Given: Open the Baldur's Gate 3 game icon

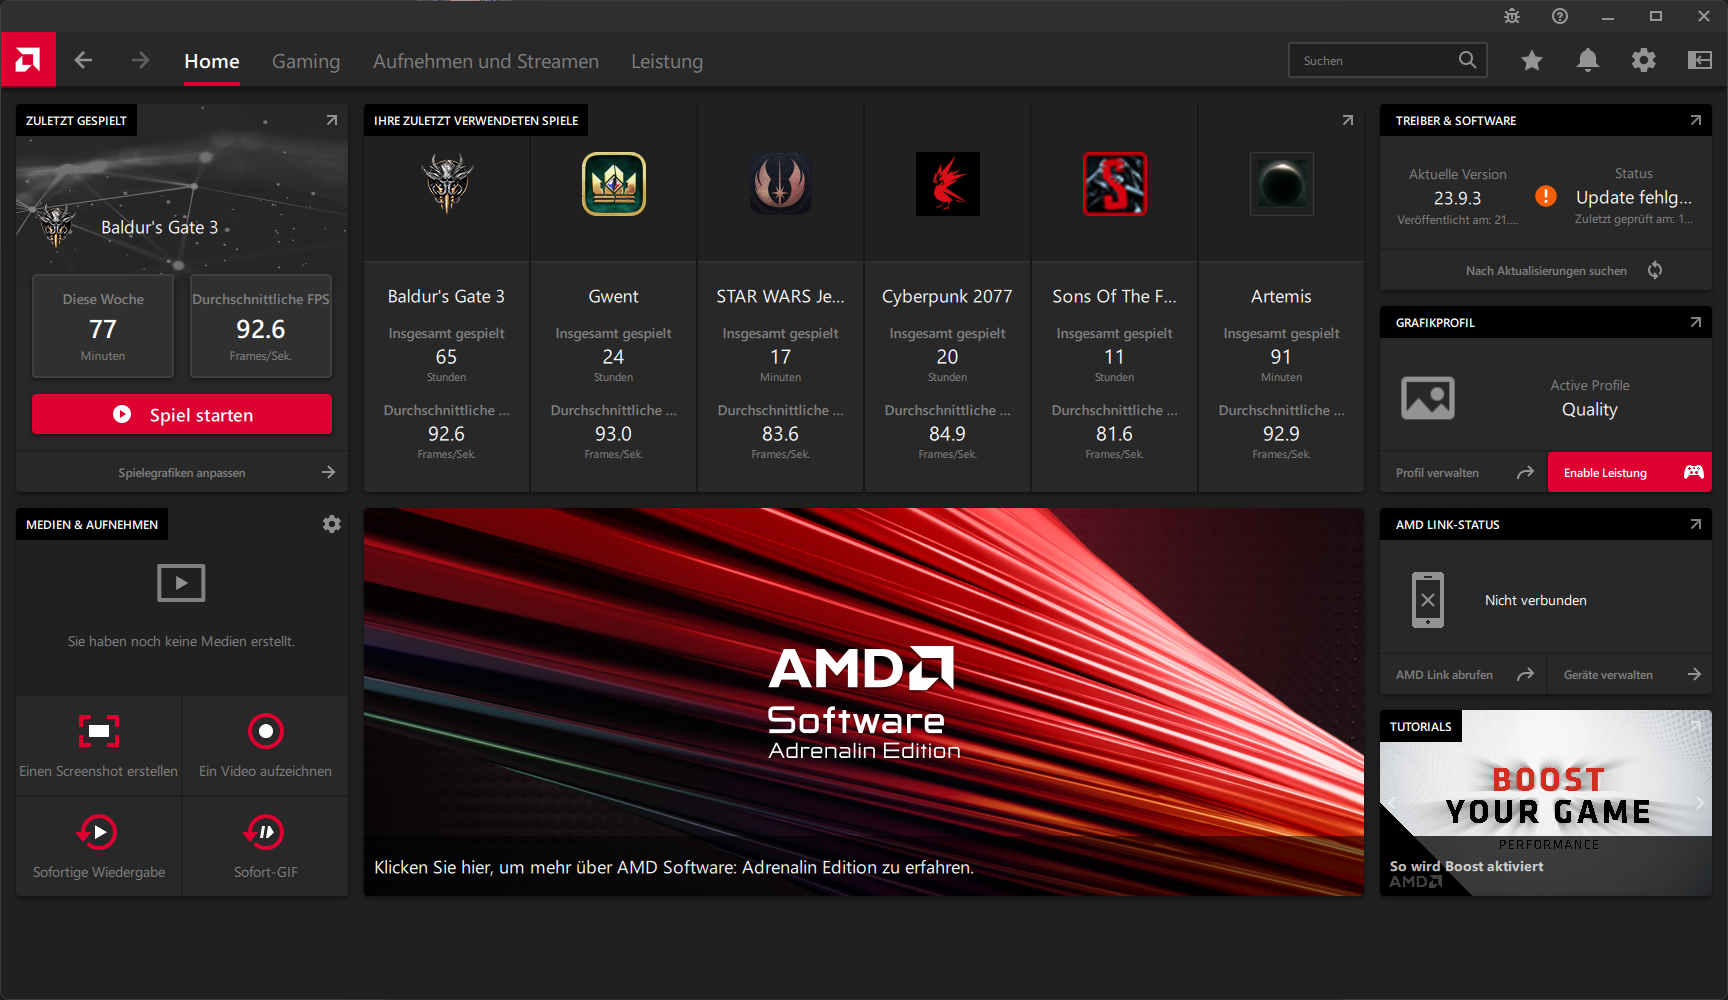Looking at the screenshot, I should coord(447,184).
